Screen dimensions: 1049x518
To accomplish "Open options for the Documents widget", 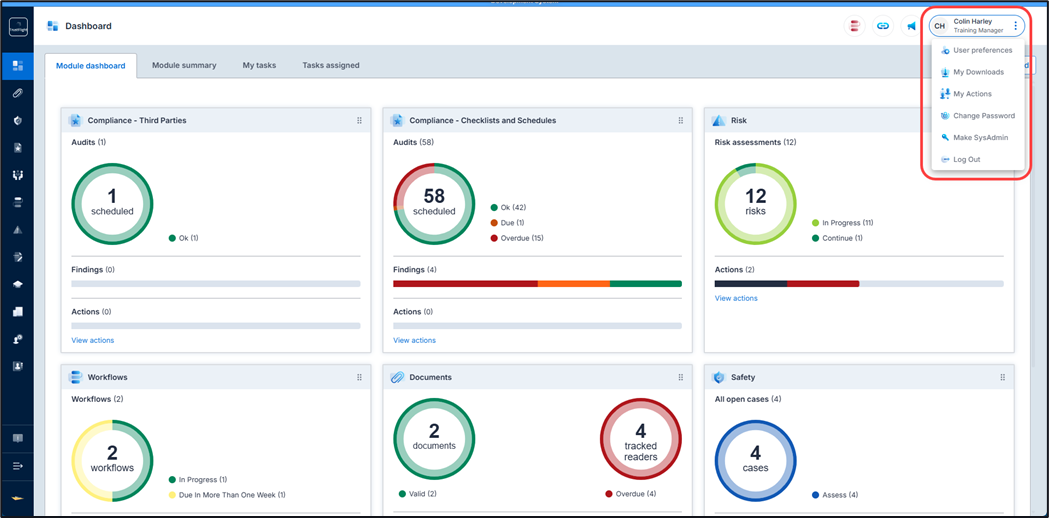I will [681, 378].
